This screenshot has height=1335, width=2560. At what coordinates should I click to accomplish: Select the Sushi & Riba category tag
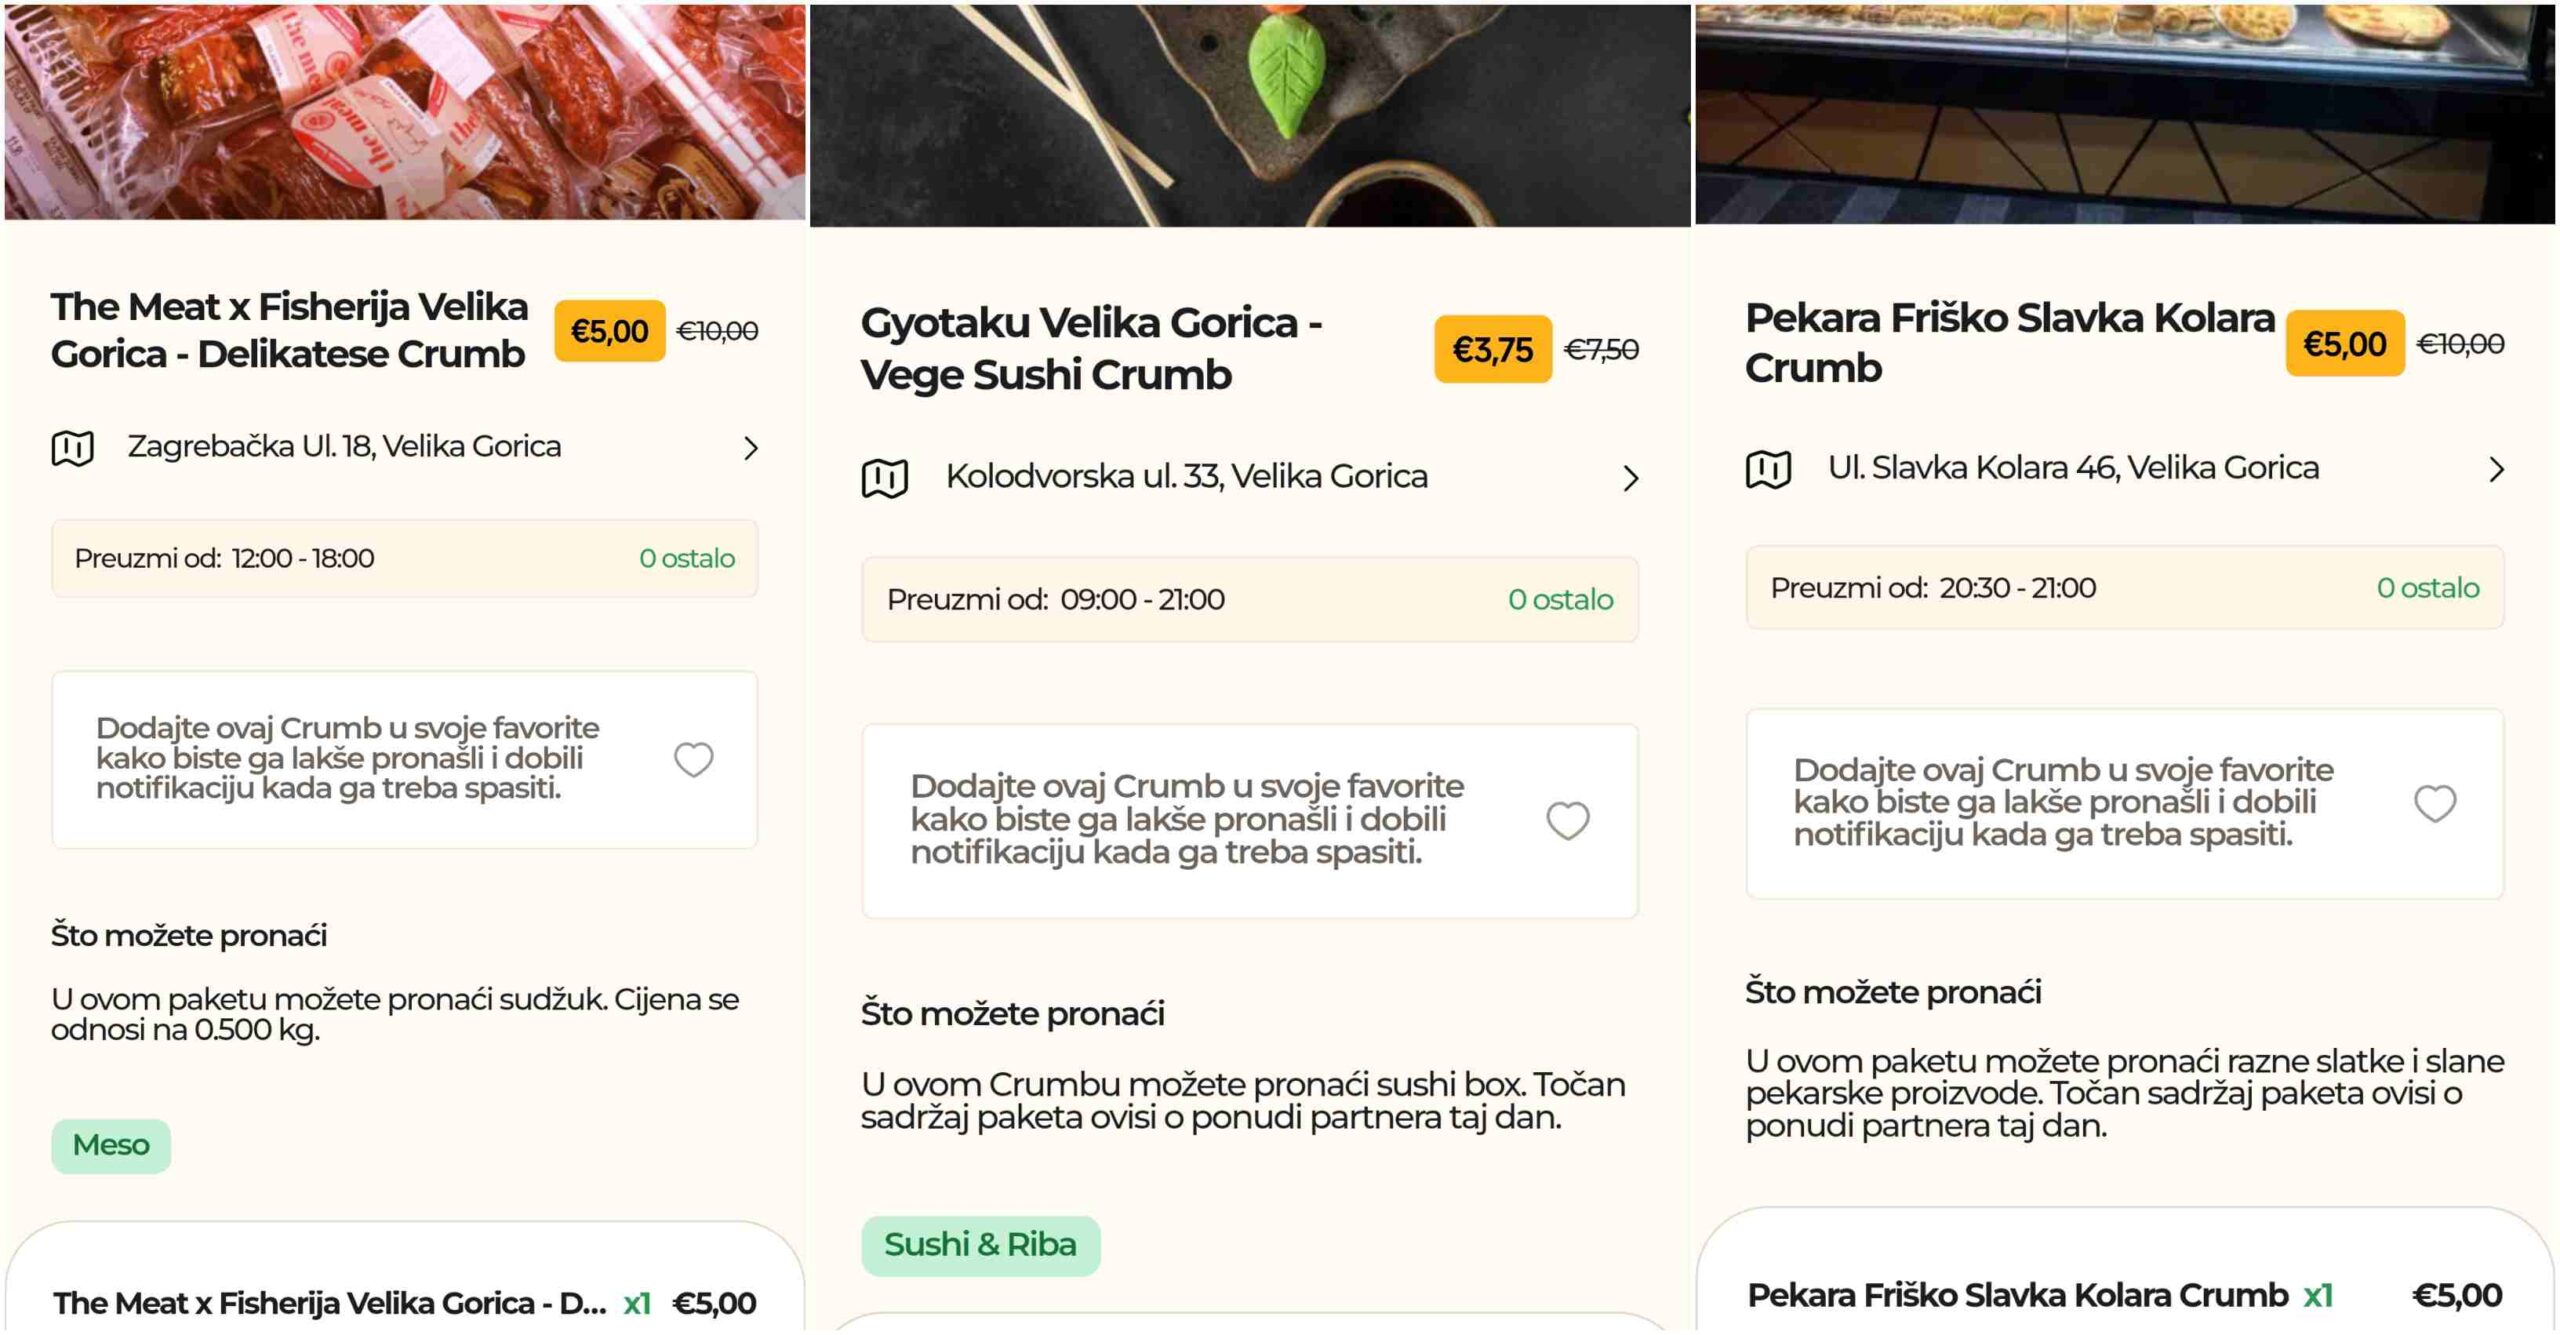click(980, 1245)
